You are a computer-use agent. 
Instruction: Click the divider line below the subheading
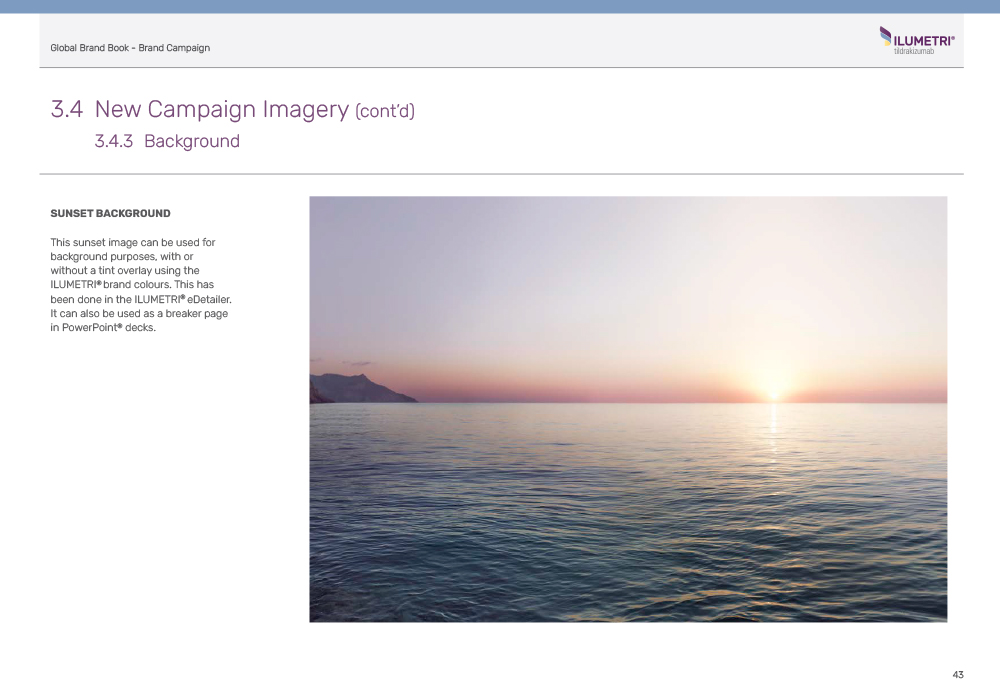[x=500, y=174]
